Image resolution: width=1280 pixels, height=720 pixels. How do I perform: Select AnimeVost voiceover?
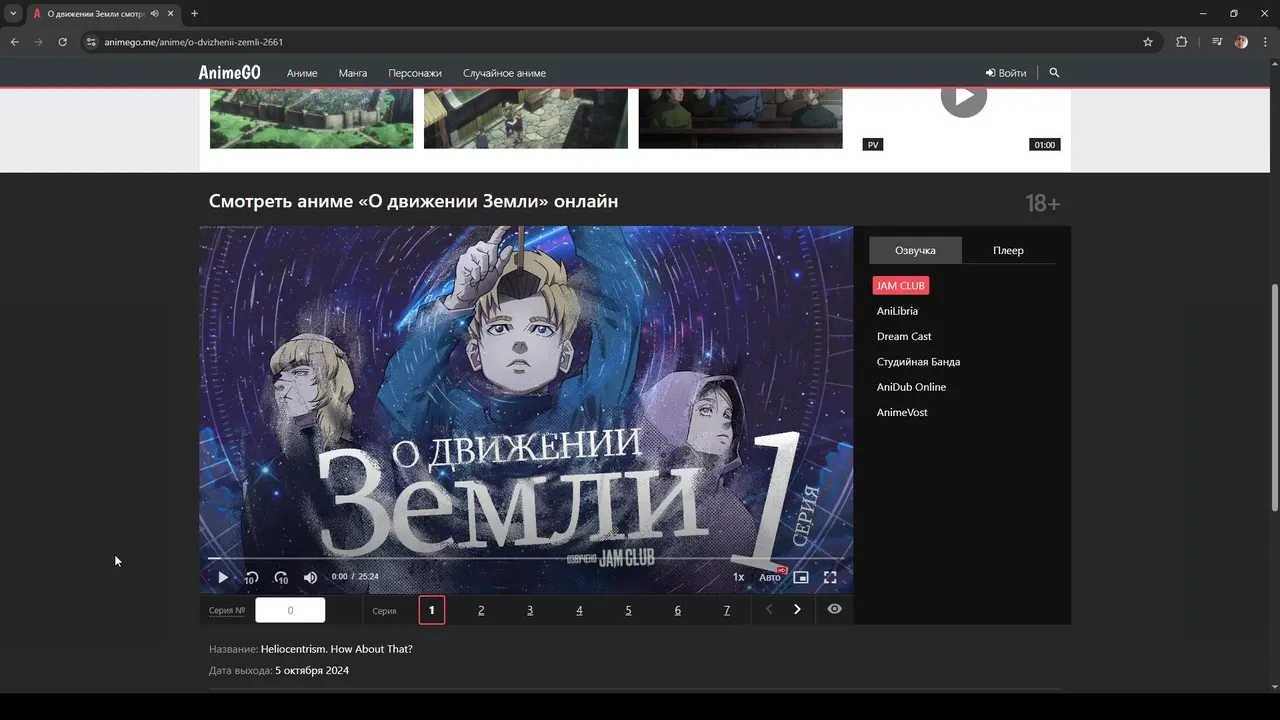(x=902, y=412)
